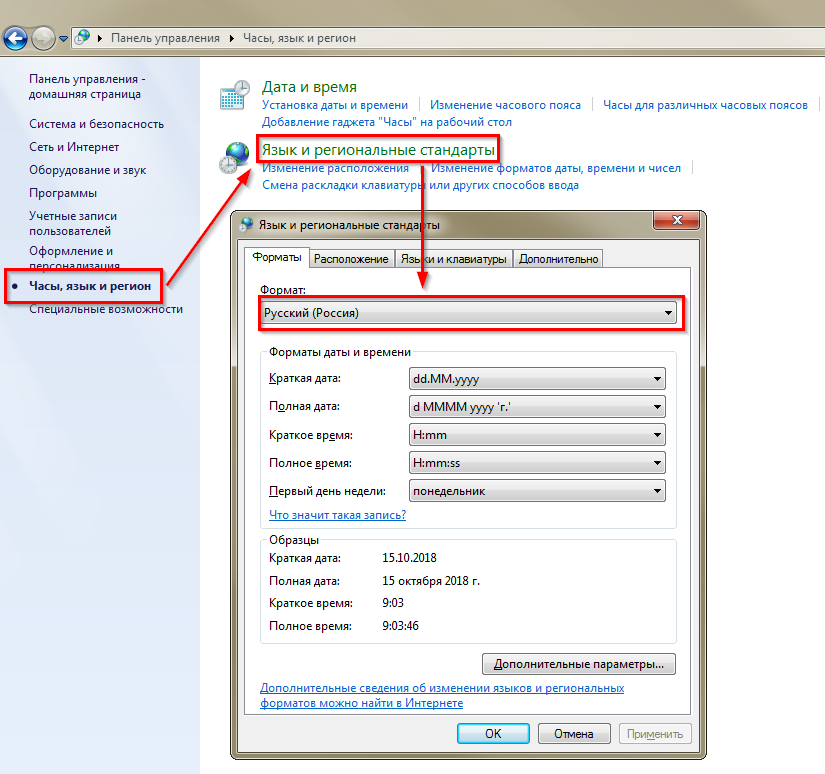Click Смена раскладки клавиатуры link
This screenshot has height=774, width=825.
[x=420, y=185]
